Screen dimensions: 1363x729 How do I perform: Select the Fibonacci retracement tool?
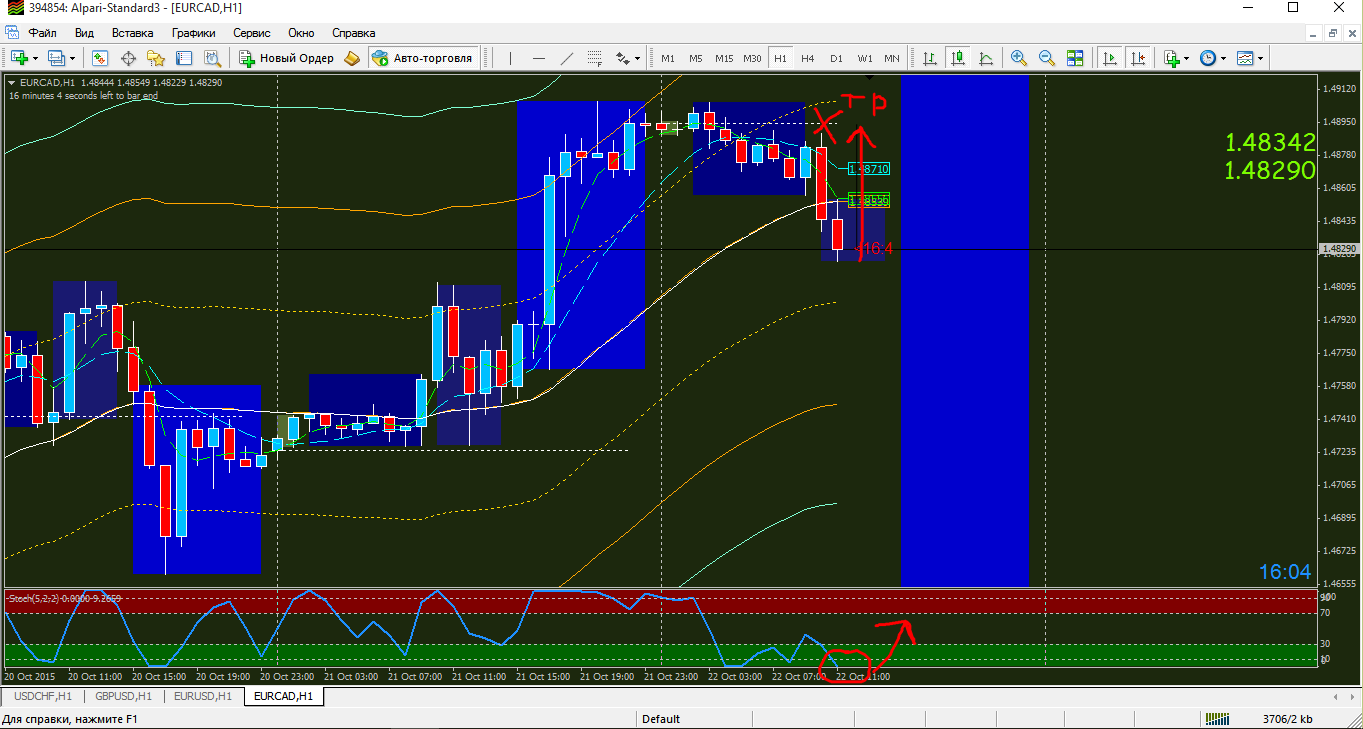(595, 58)
